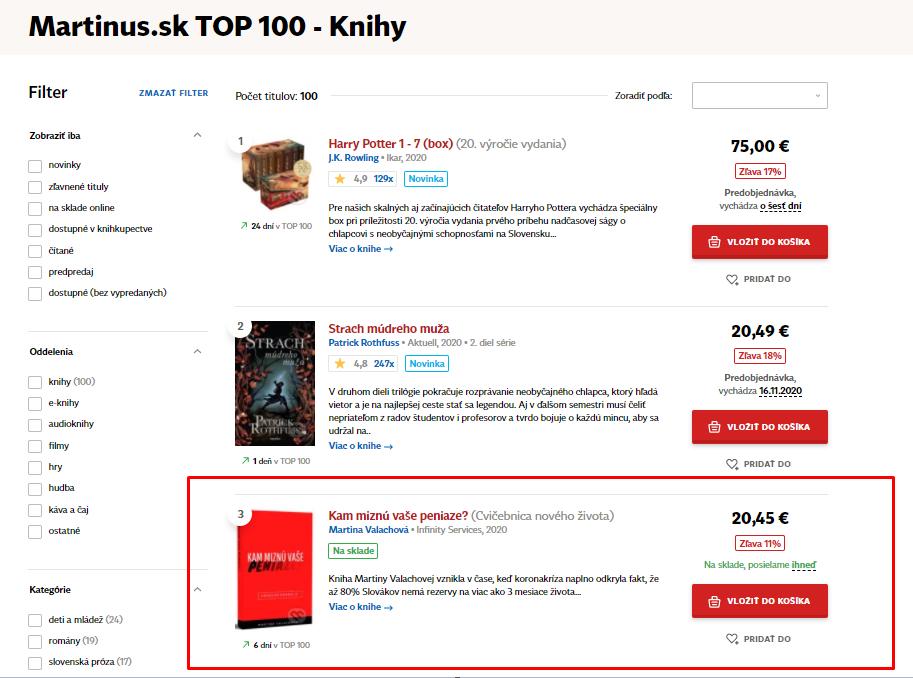Open author link J.K. Rowling
This screenshot has width=913, height=678.
point(353,158)
